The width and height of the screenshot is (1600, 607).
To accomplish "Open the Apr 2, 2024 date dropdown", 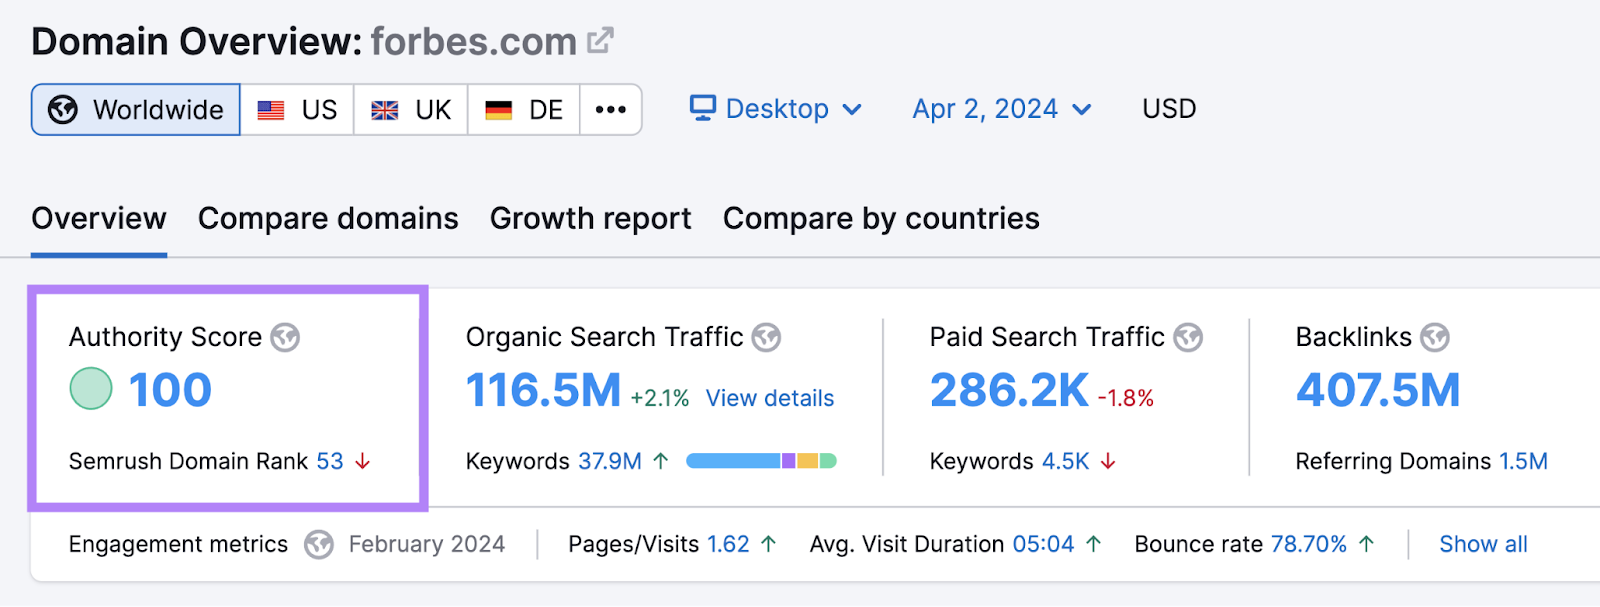I will point(1001,108).
